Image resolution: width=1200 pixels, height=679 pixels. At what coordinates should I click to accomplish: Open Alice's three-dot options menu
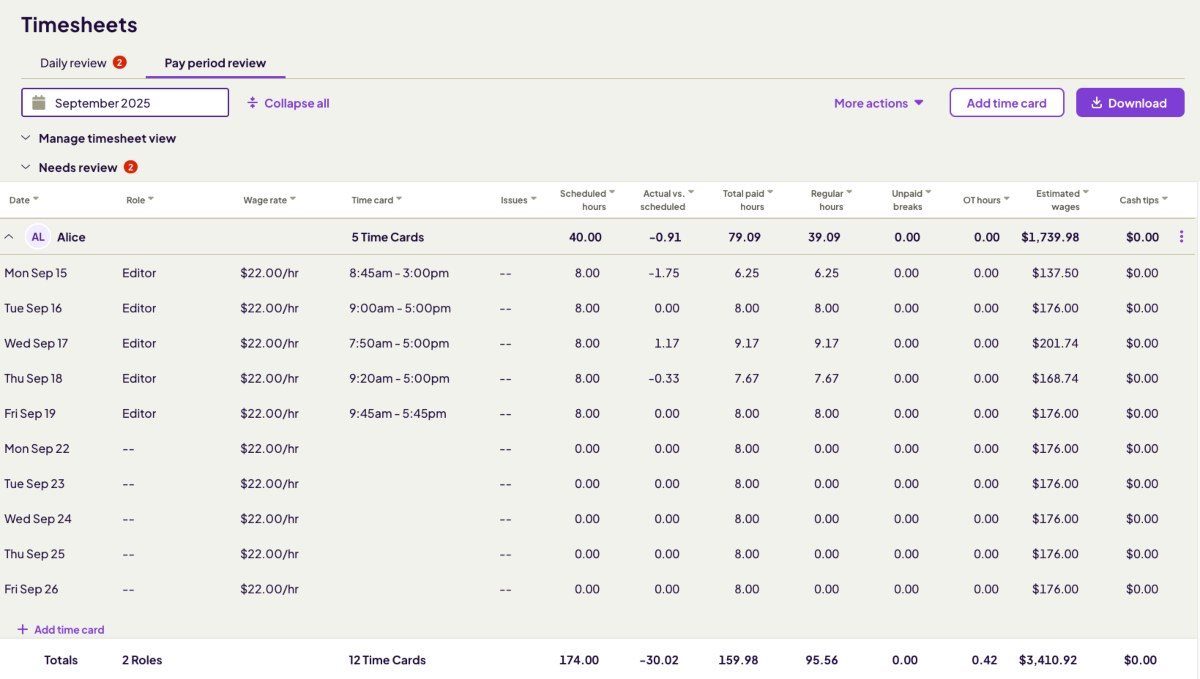click(1181, 237)
